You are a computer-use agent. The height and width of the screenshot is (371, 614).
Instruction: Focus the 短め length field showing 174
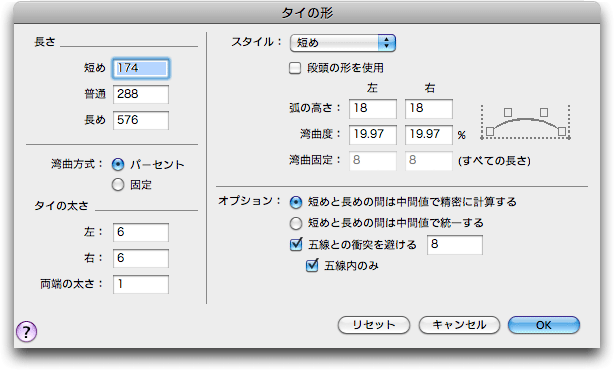(141, 68)
